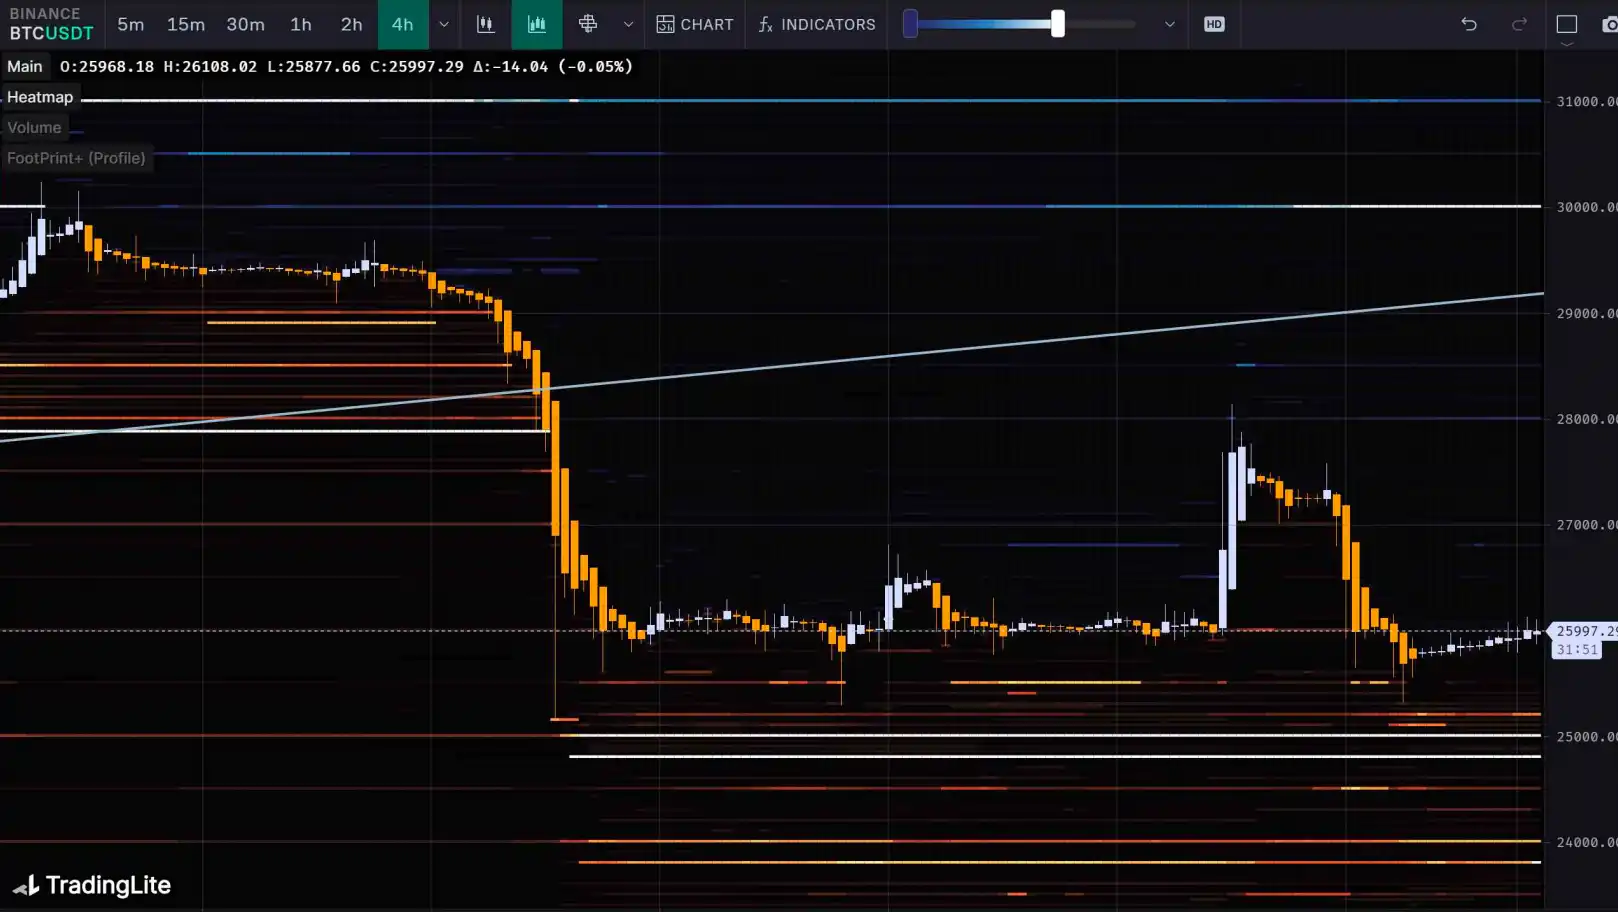Click the undo arrow icon

point(1469,24)
